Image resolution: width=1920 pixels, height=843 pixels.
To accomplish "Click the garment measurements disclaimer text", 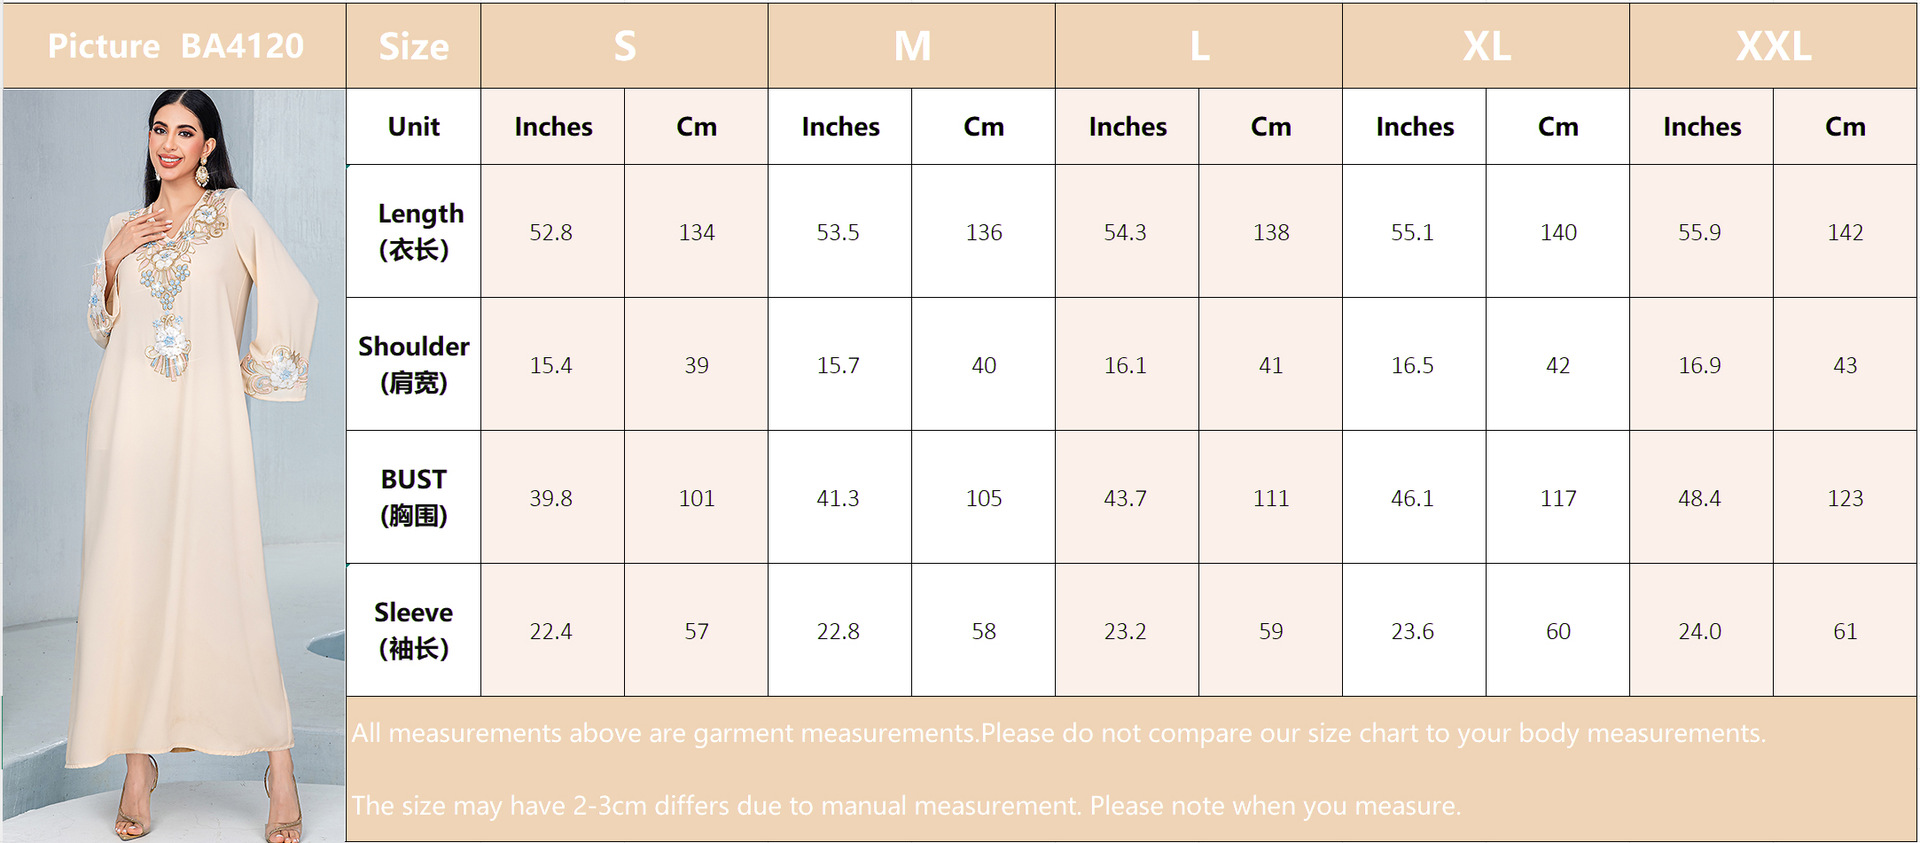I will pos(1058,733).
